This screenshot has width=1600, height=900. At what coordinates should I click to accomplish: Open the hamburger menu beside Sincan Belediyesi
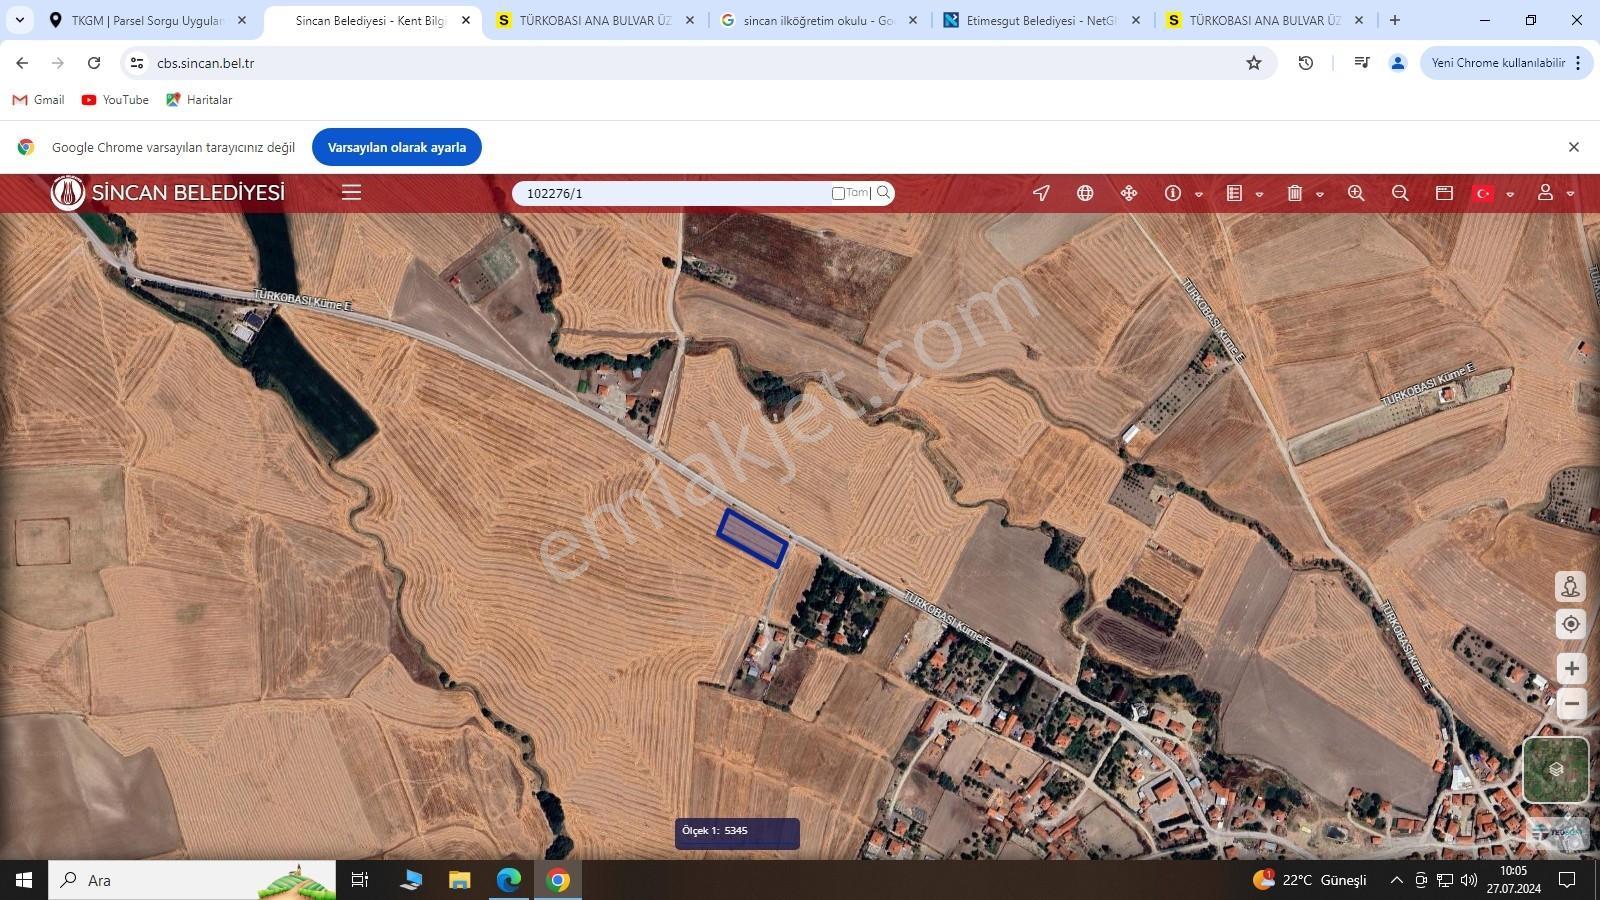pos(351,192)
